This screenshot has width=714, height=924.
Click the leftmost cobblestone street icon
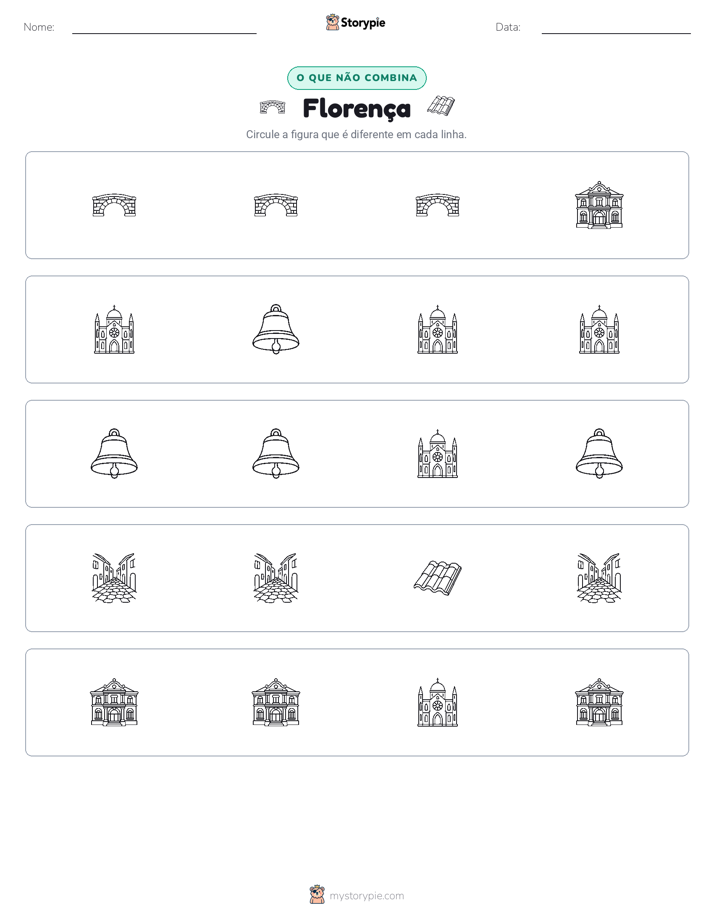pyautogui.click(x=114, y=578)
